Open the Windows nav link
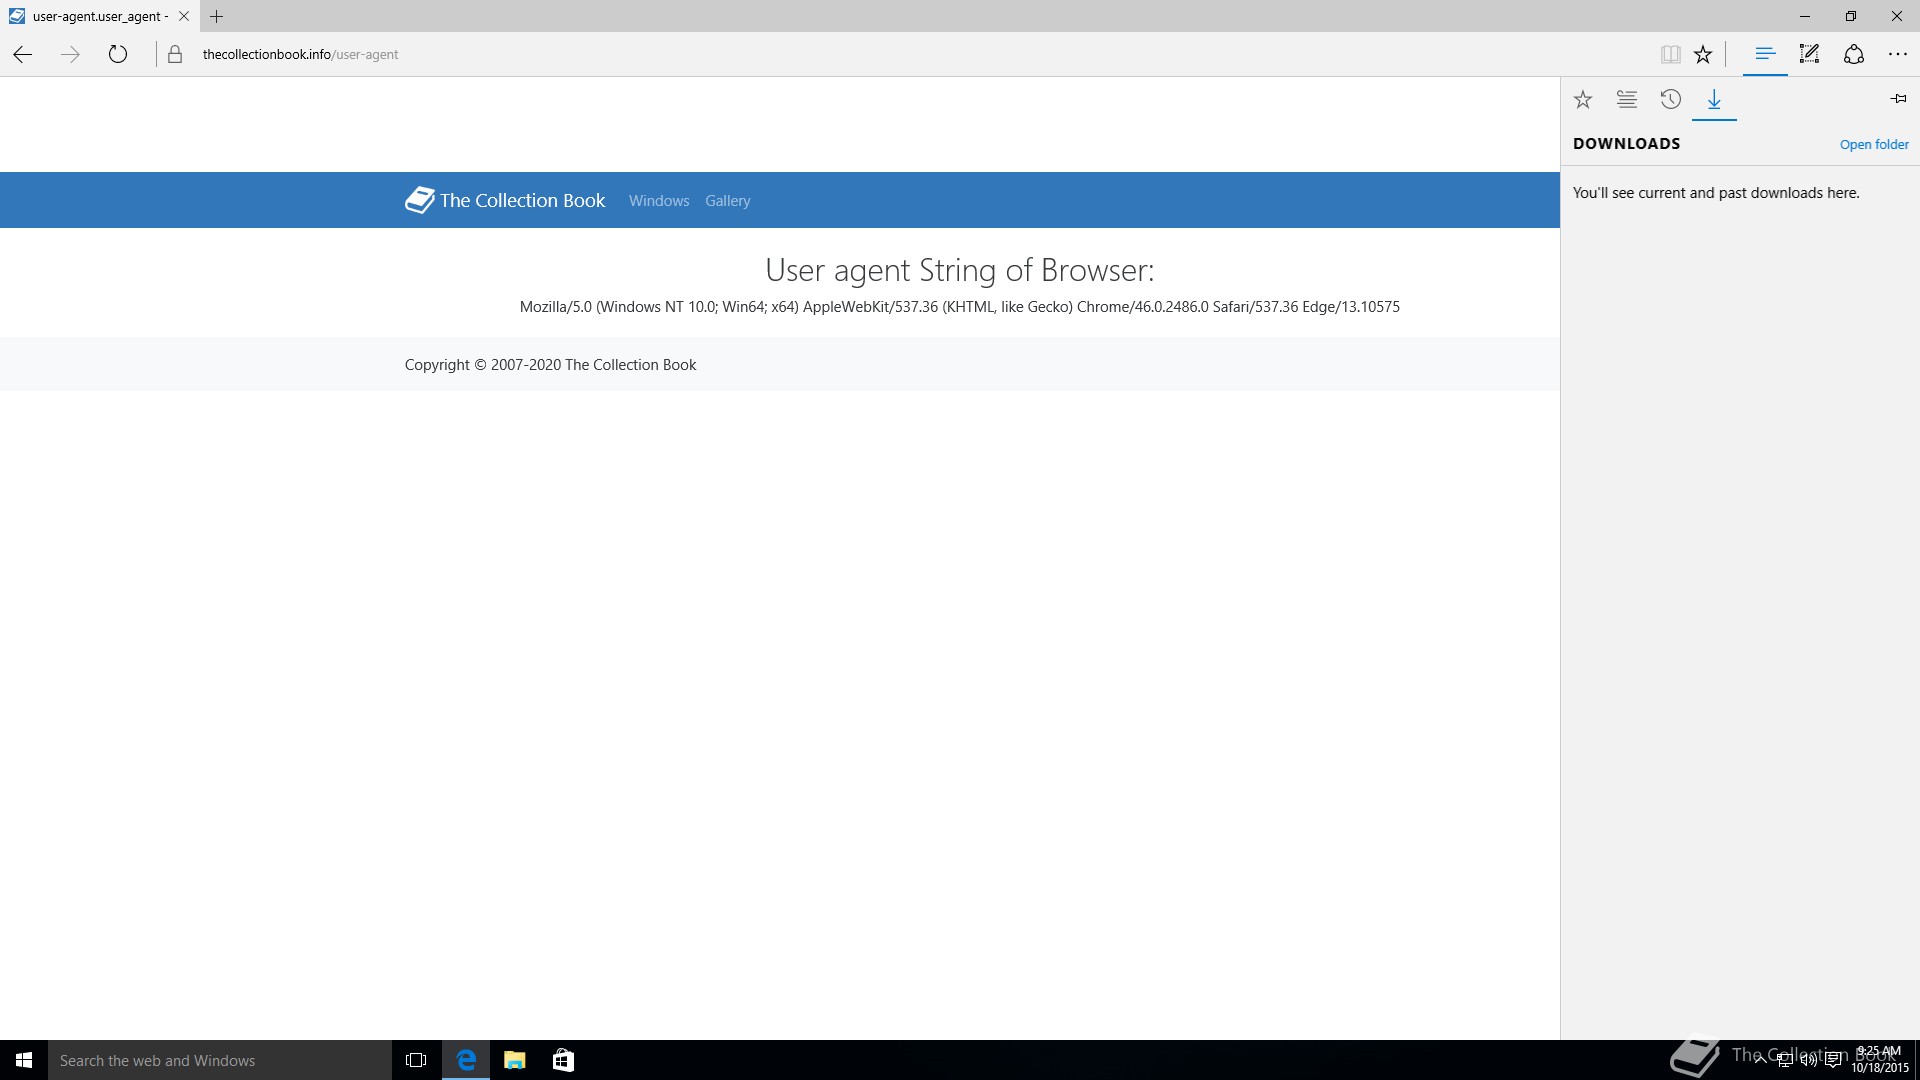This screenshot has height=1080, width=1920. 659,201
